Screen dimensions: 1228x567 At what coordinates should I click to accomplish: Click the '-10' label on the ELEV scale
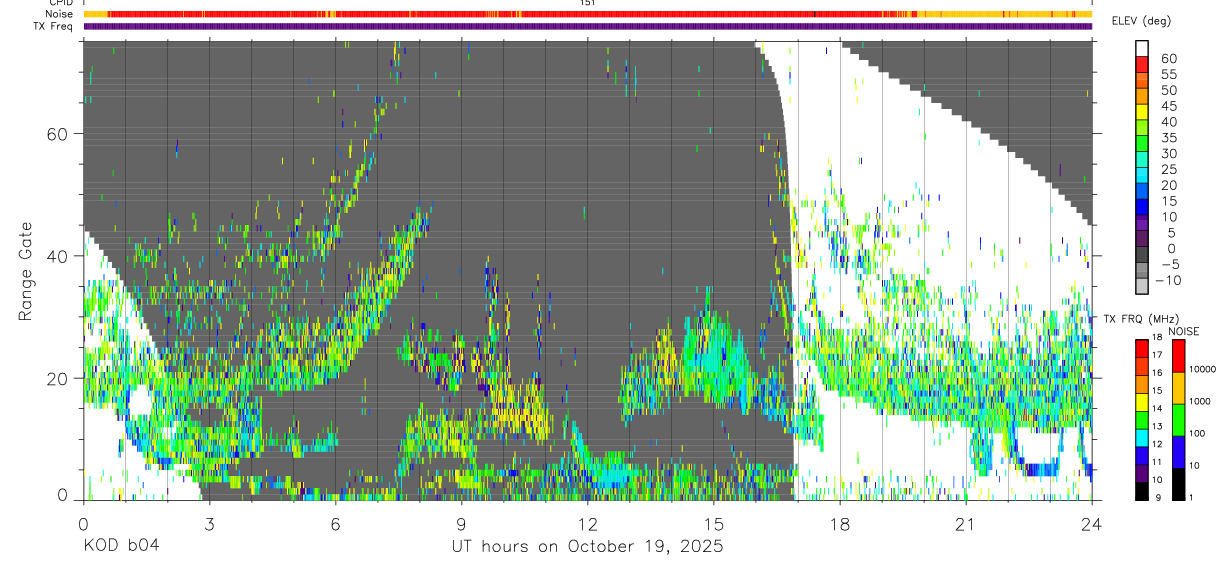coord(1170,281)
